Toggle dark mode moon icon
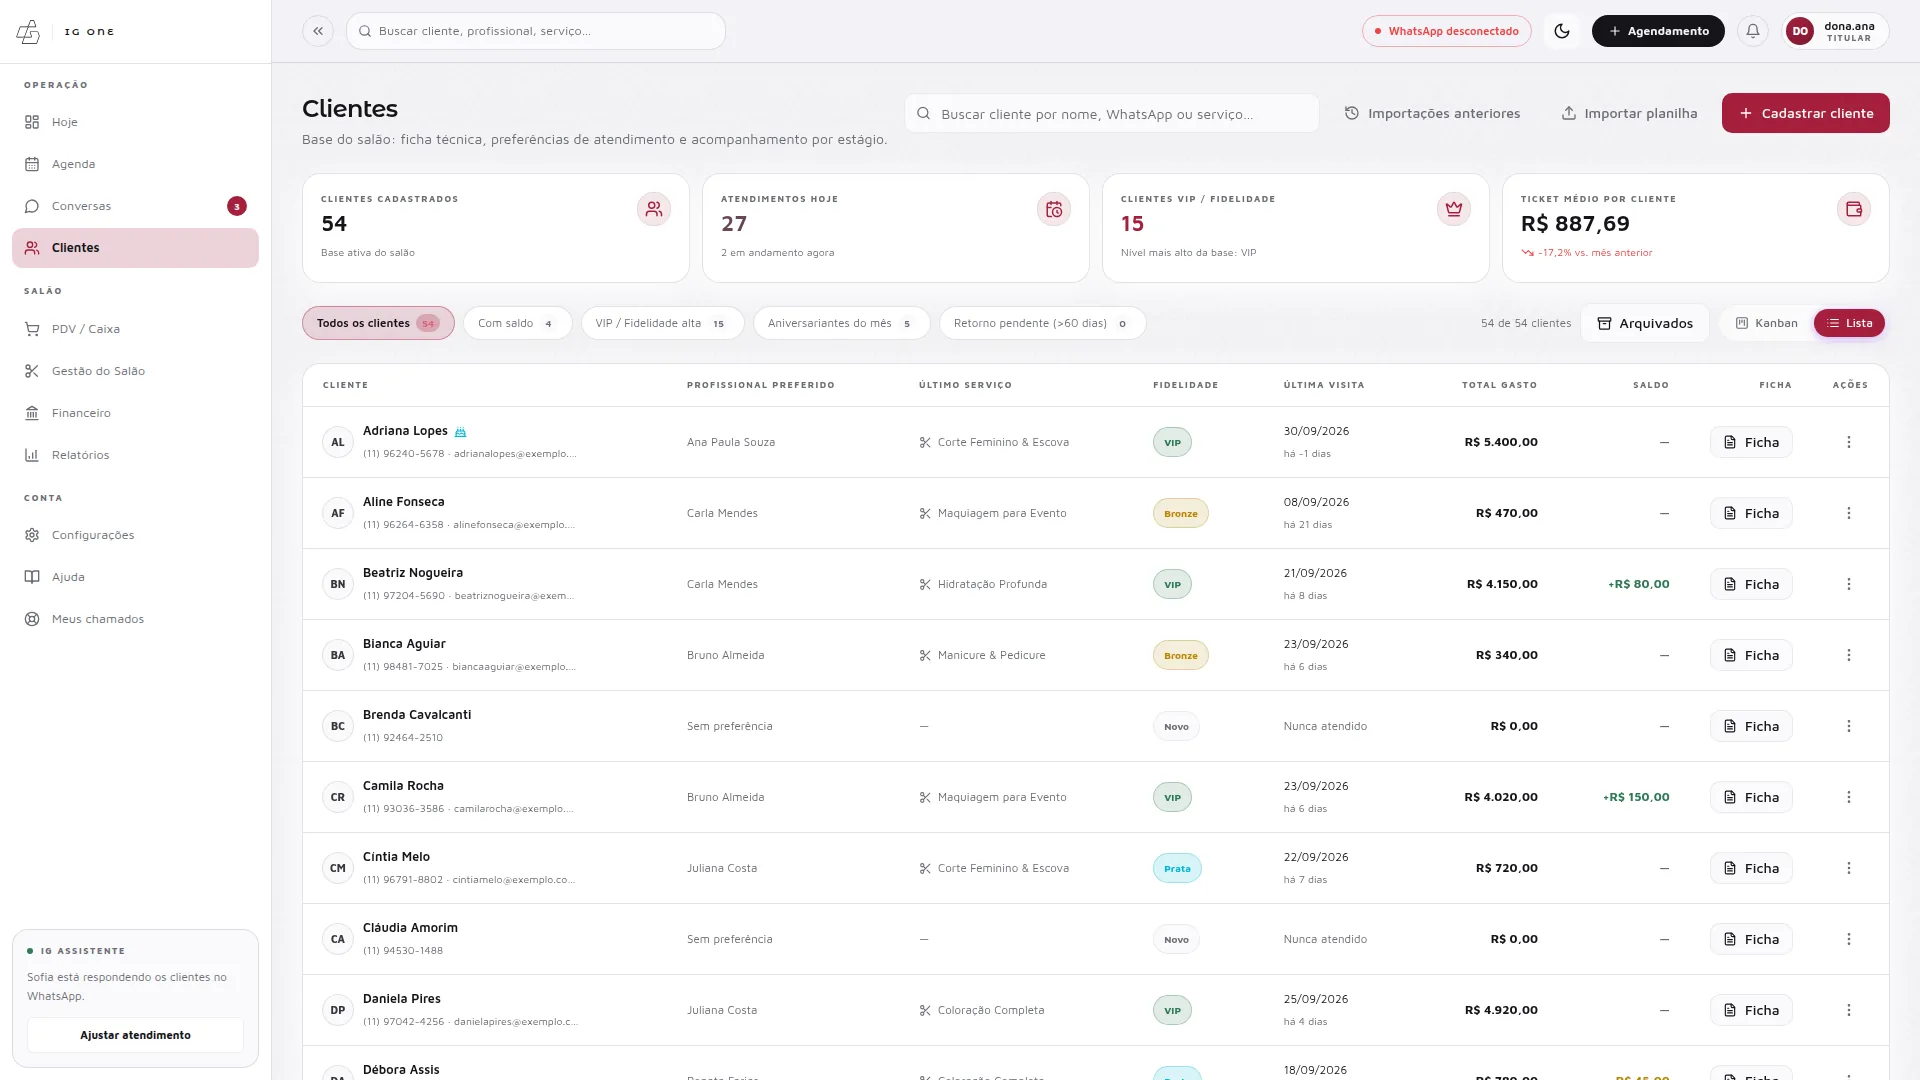Viewport: 1920px width, 1080px height. [1562, 31]
